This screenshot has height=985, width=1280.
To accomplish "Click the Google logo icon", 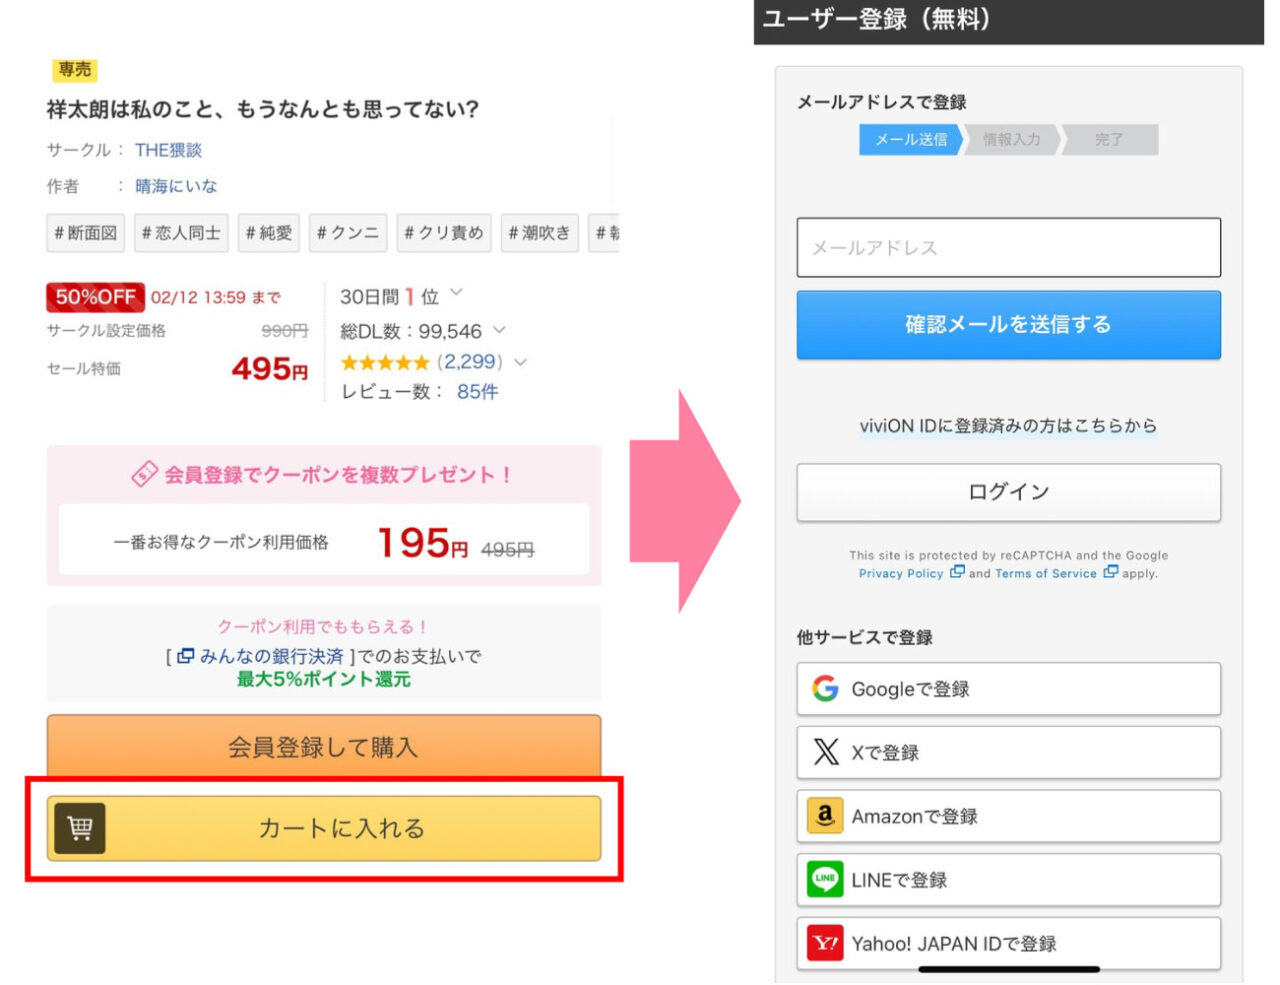I will [x=825, y=689].
